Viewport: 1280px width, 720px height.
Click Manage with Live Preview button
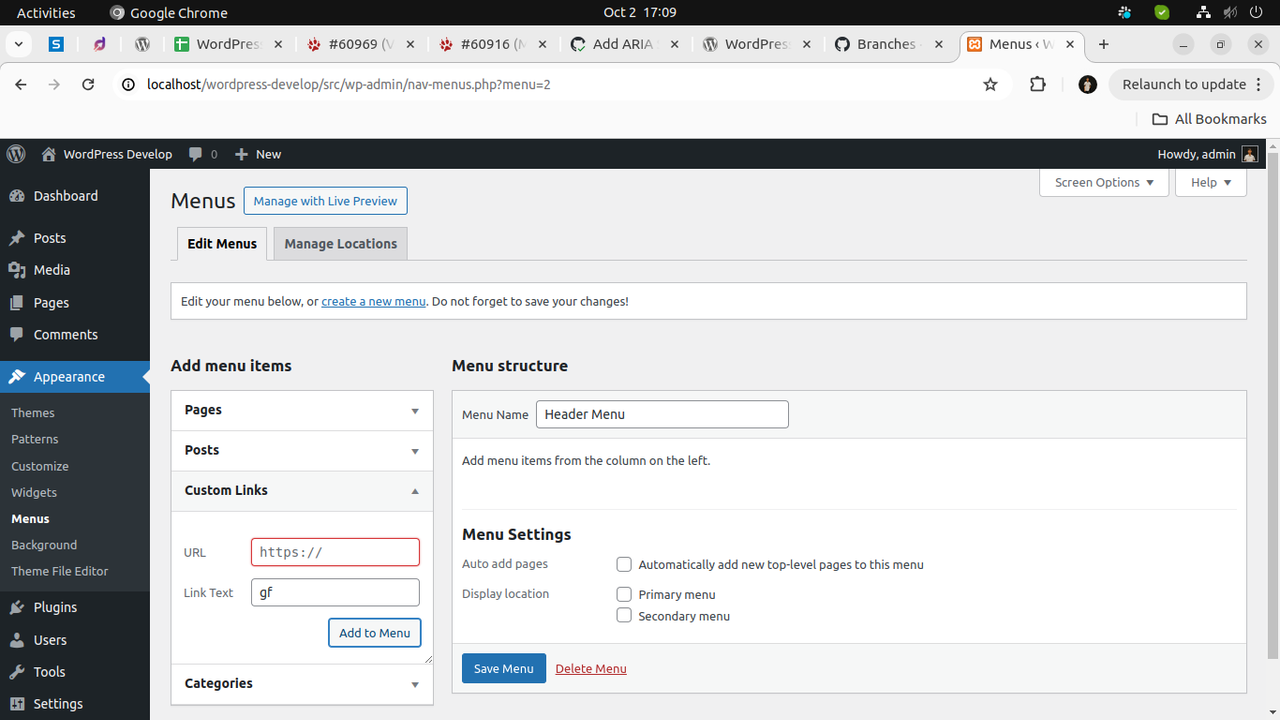(x=325, y=201)
